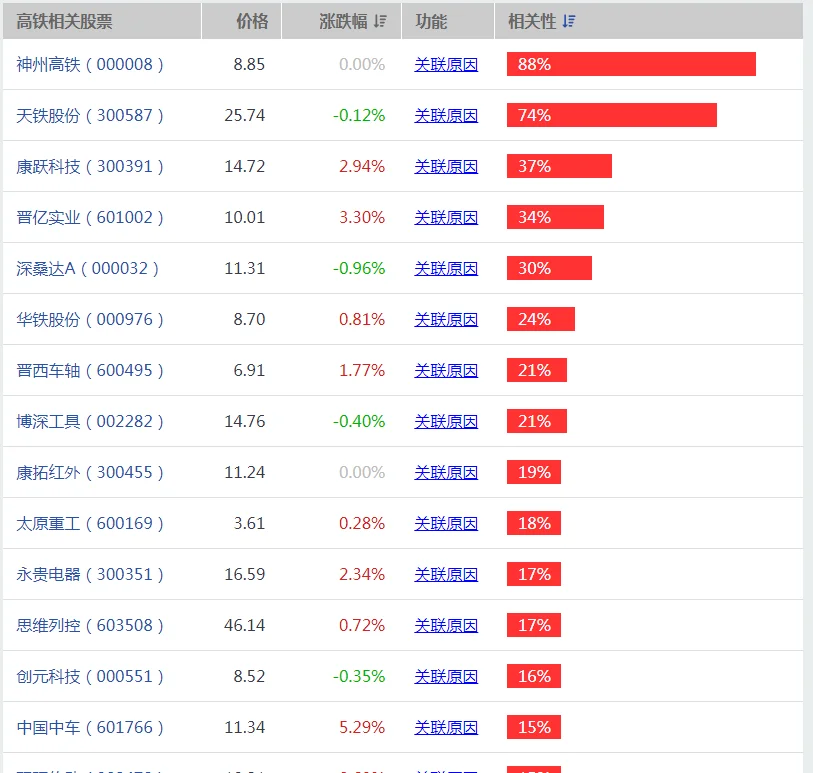813x773 pixels.
Task: View 关联原因 for 太原重工
Action: [446, 523]
